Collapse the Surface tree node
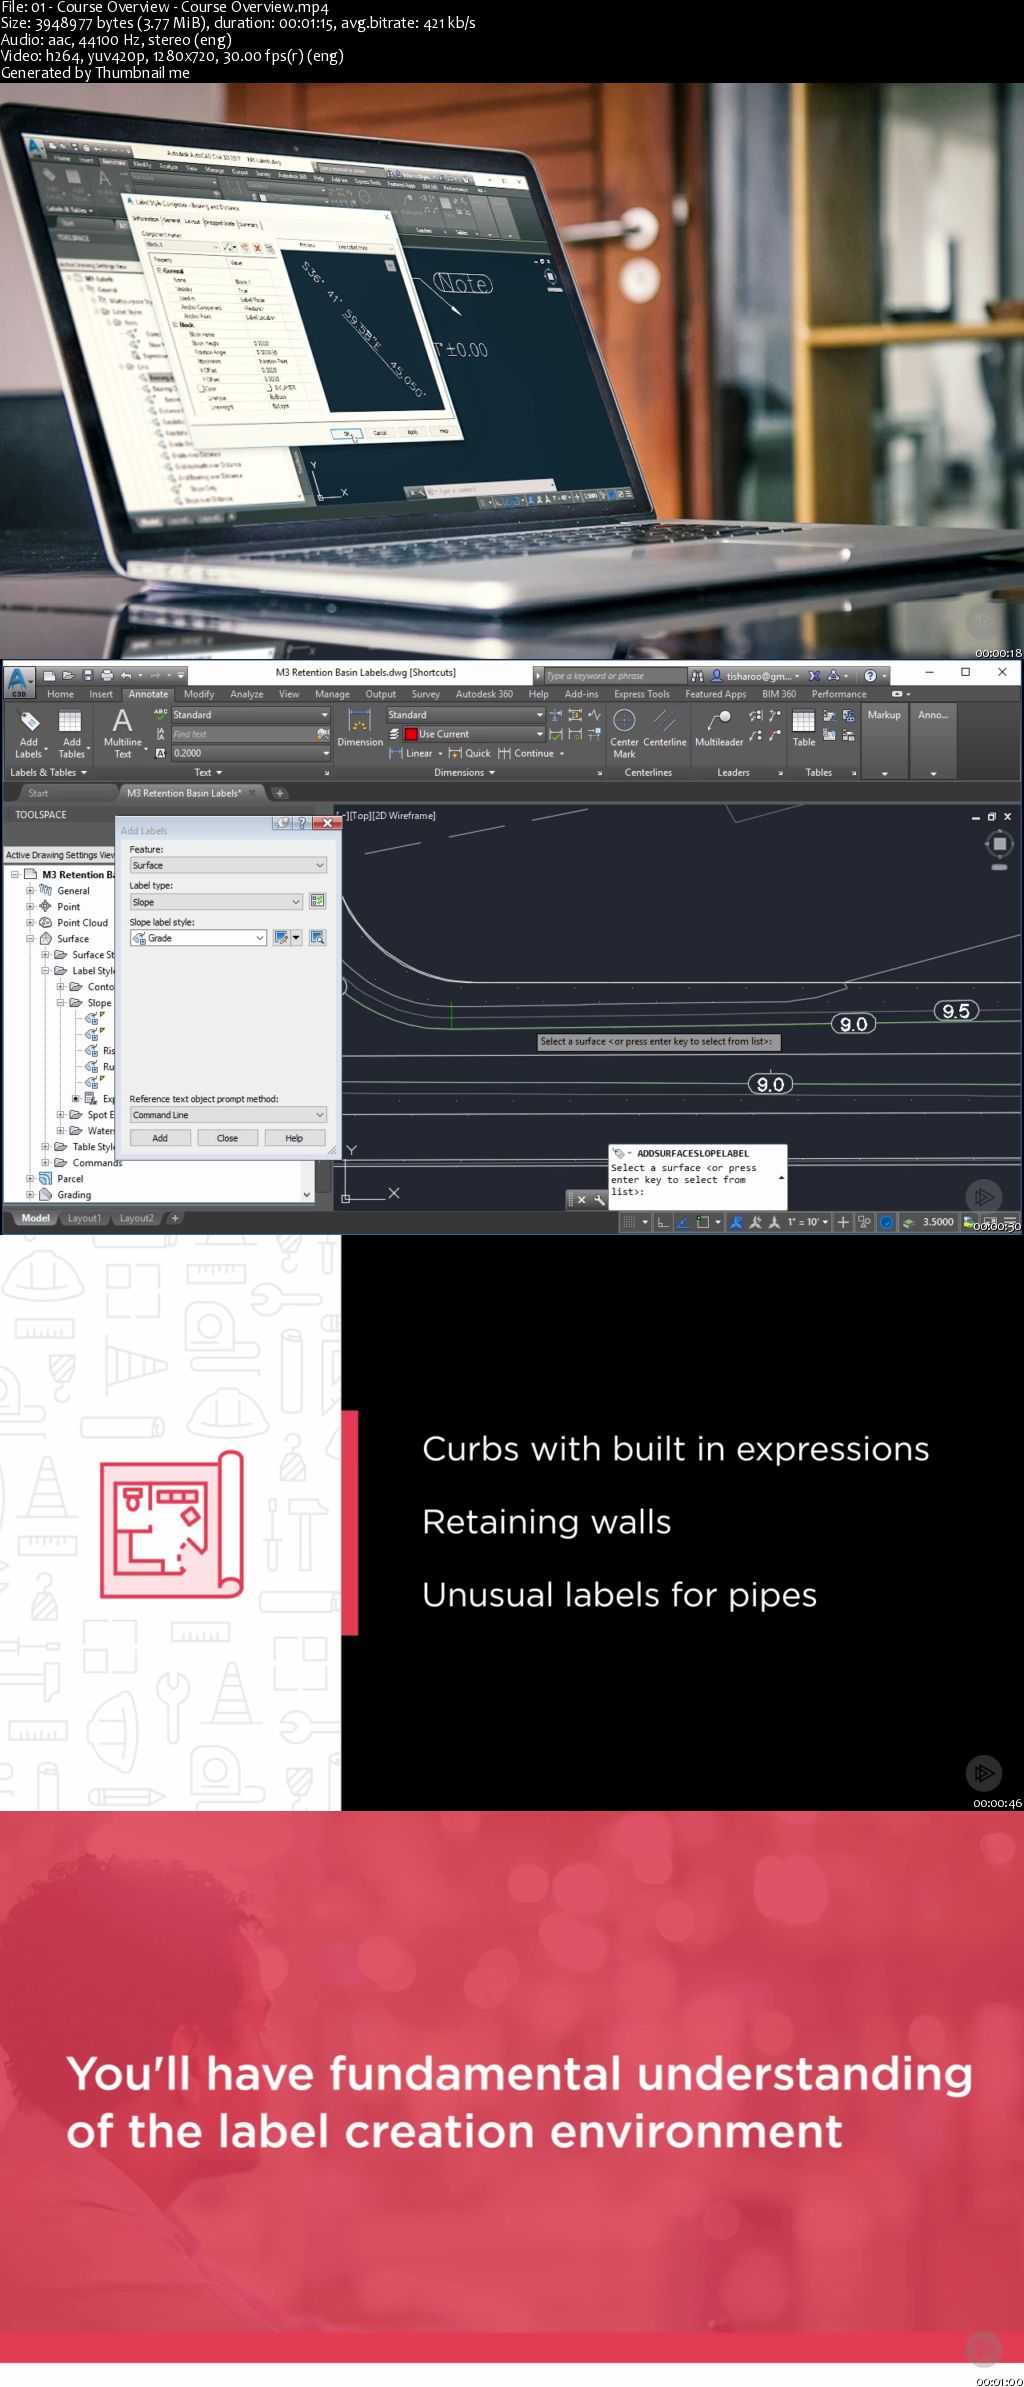 (30, 938)
